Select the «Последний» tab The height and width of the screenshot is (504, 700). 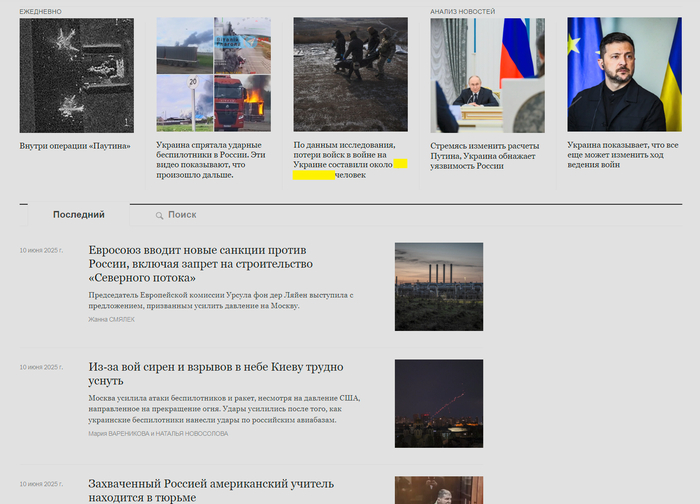point(78,215)
